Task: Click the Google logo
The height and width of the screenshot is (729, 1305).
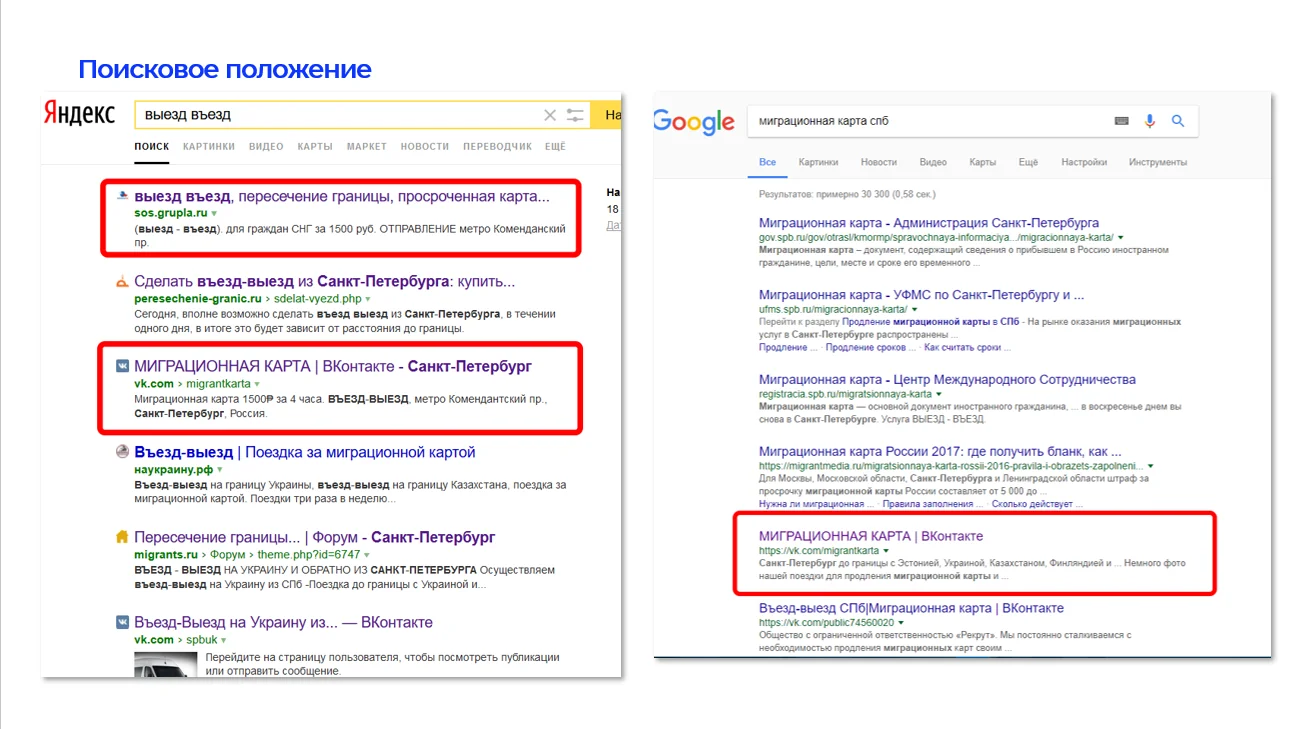Action: pos(694,122)
